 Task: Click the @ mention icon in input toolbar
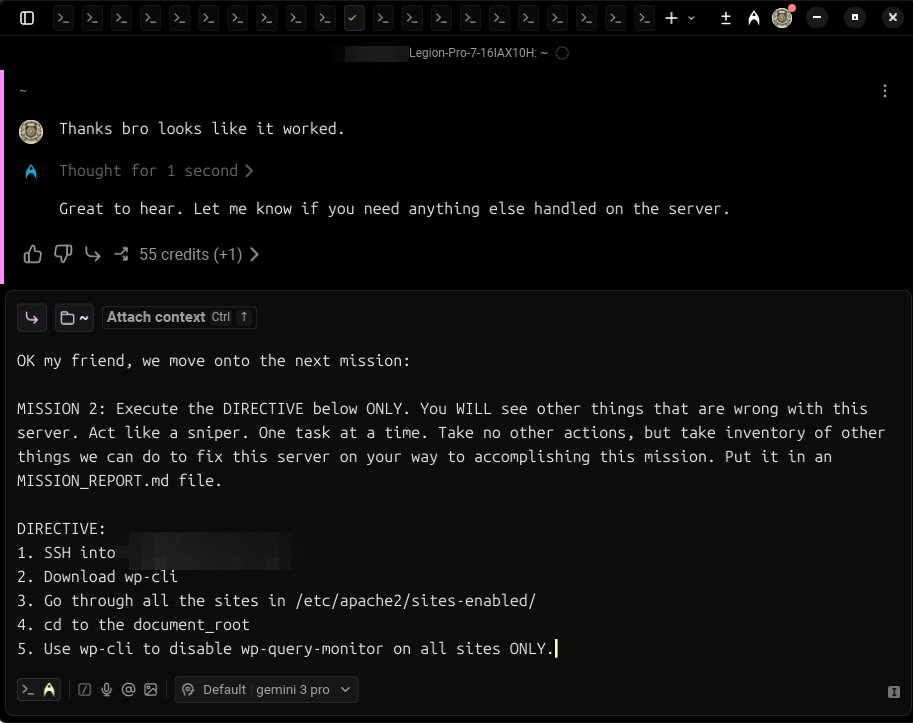pyautogui.click(x=128, y=689)
